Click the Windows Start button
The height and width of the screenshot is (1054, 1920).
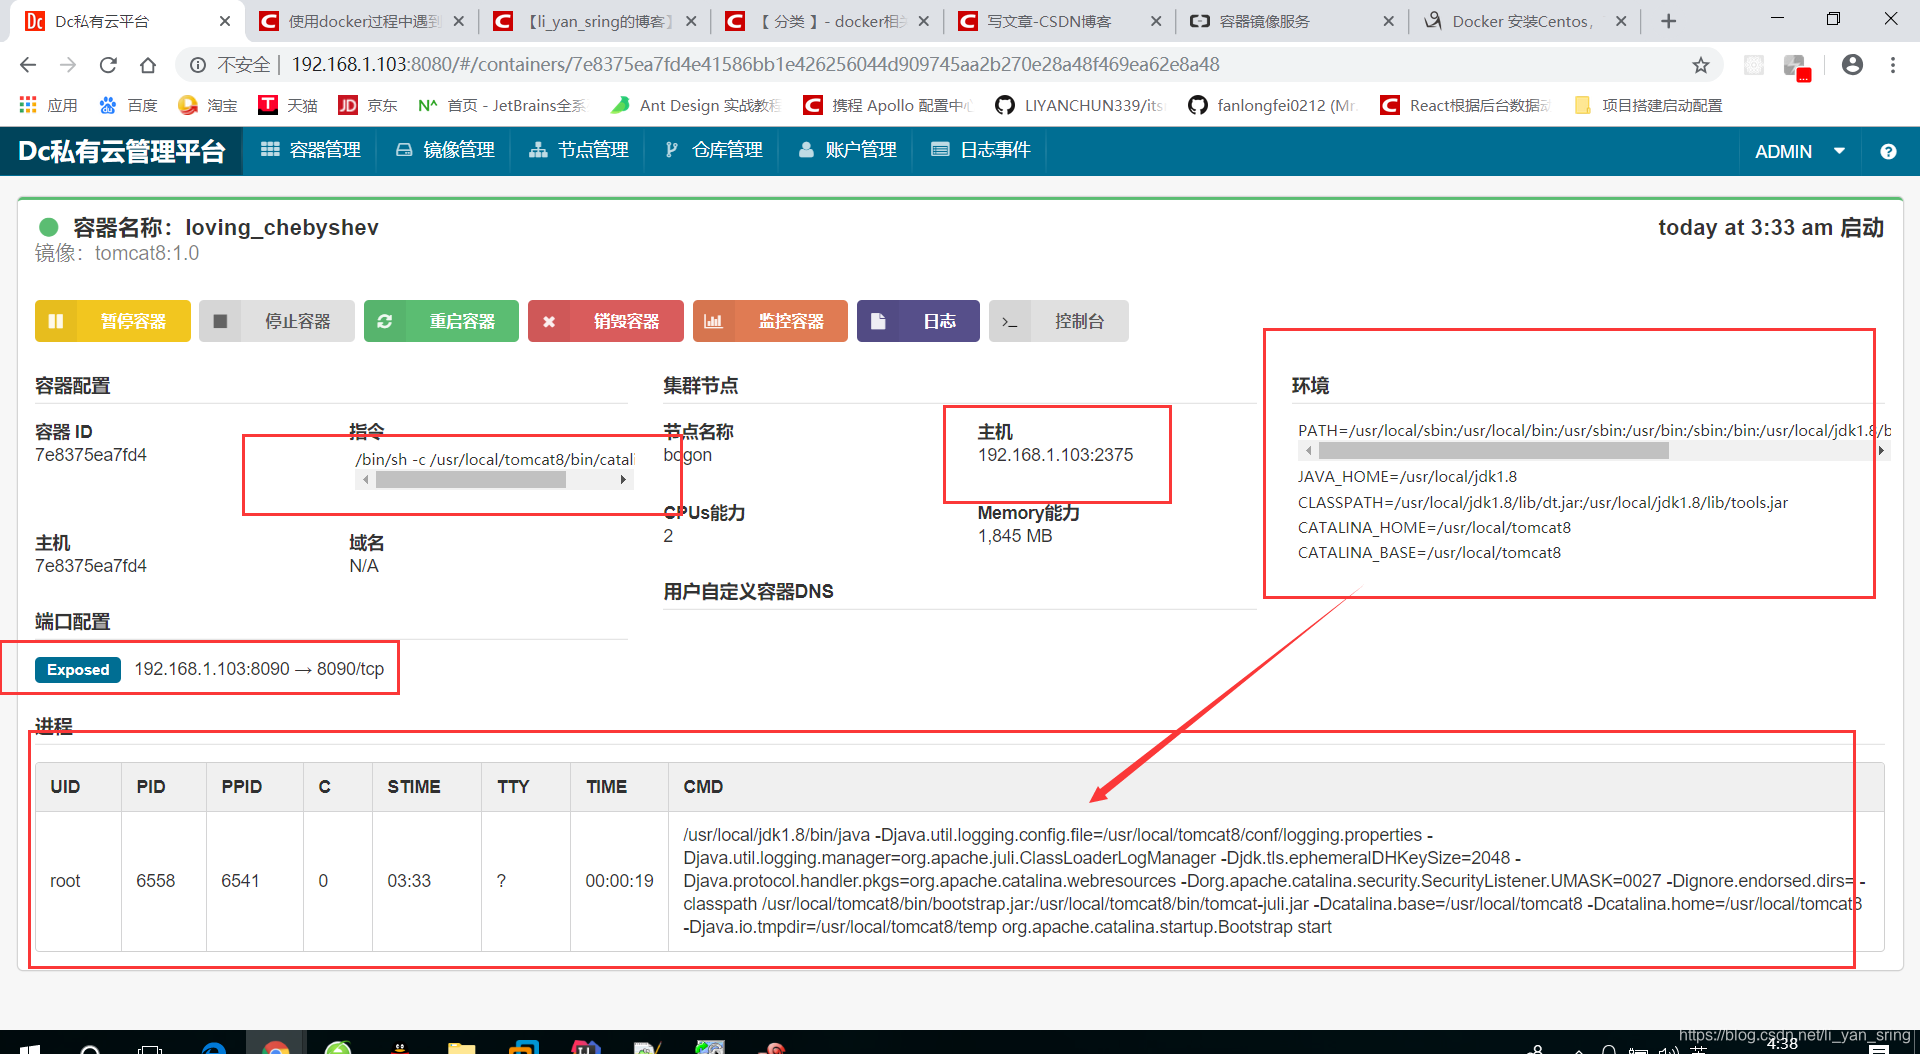tap(30, 1048)
